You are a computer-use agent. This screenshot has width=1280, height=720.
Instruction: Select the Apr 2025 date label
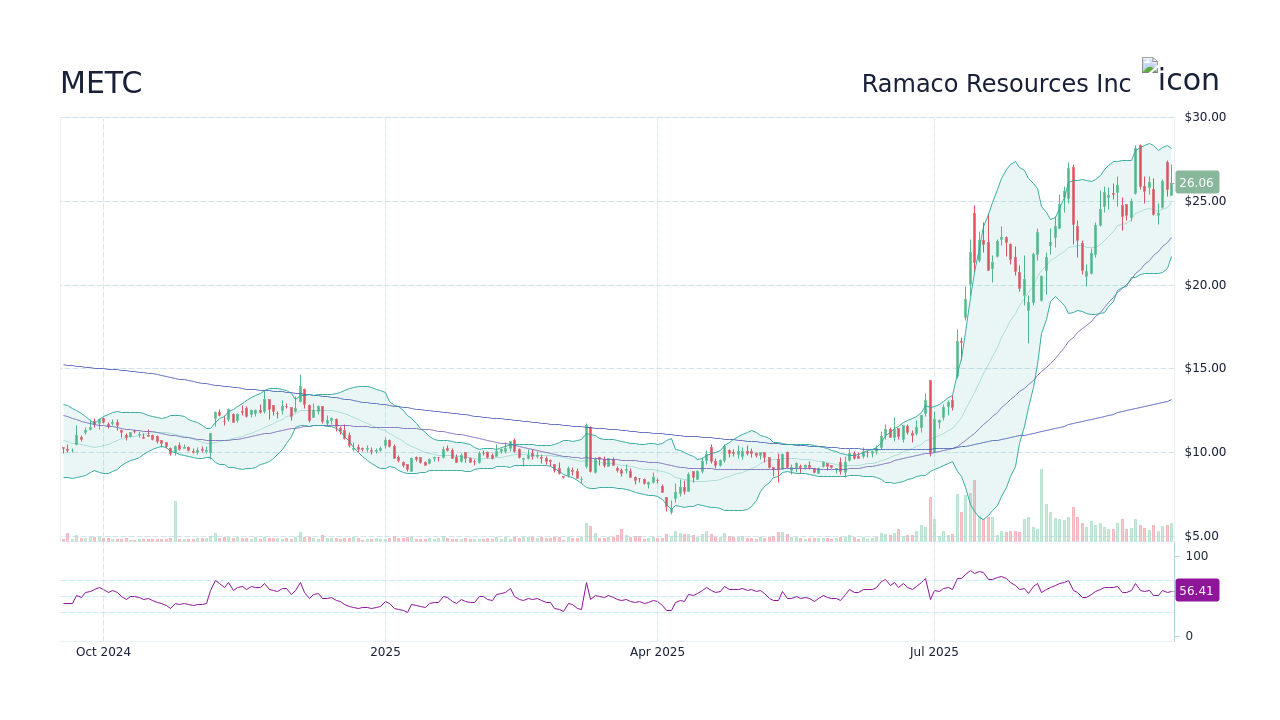pyautogui.click(x=657, y=651)
